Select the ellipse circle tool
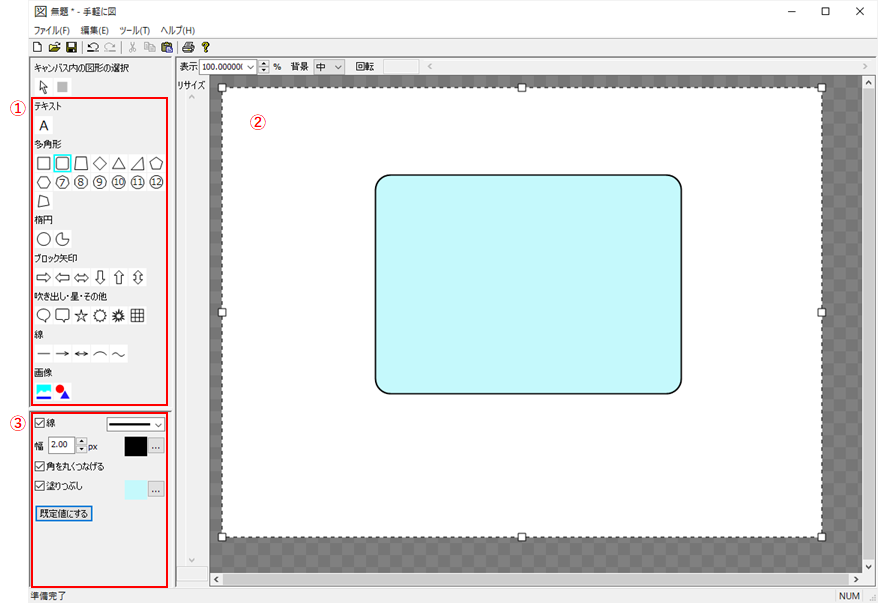 [44, 239]
